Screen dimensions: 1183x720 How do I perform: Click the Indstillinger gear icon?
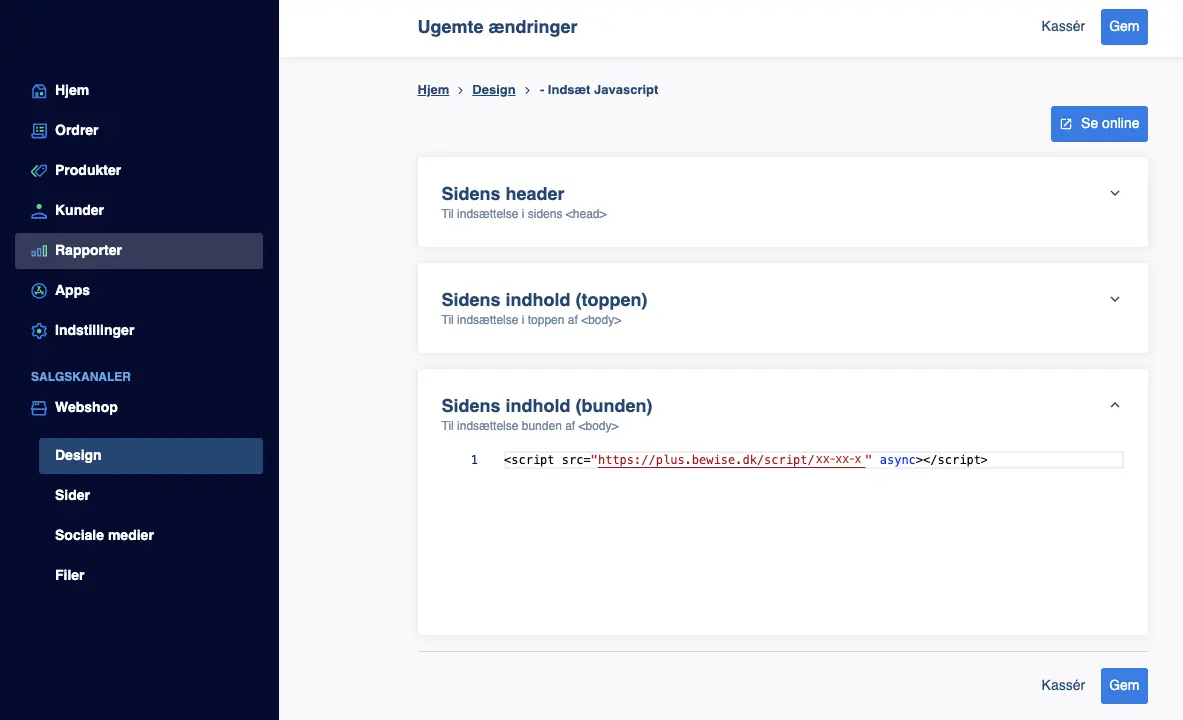coord(39,331)
